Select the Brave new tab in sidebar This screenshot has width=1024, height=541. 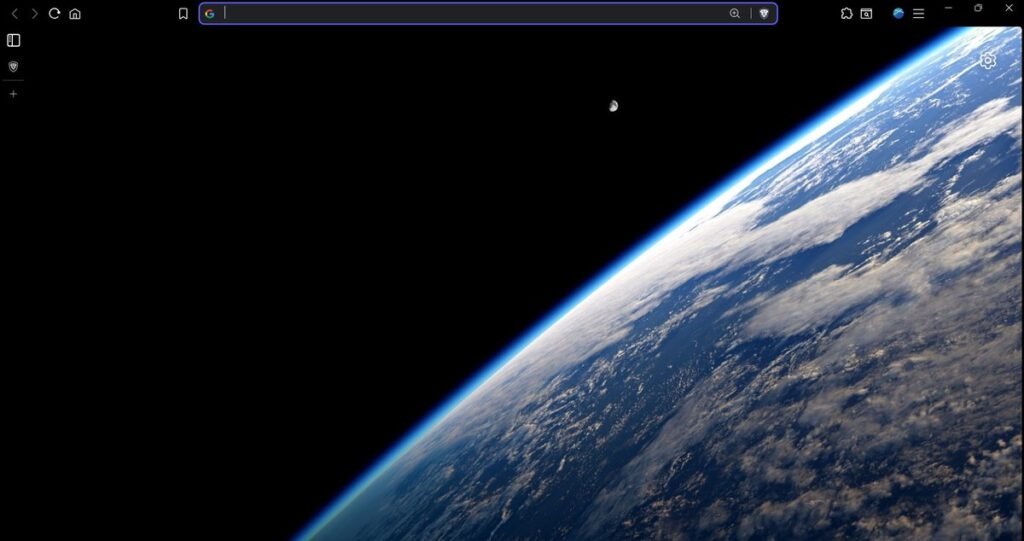pos(13,66)
